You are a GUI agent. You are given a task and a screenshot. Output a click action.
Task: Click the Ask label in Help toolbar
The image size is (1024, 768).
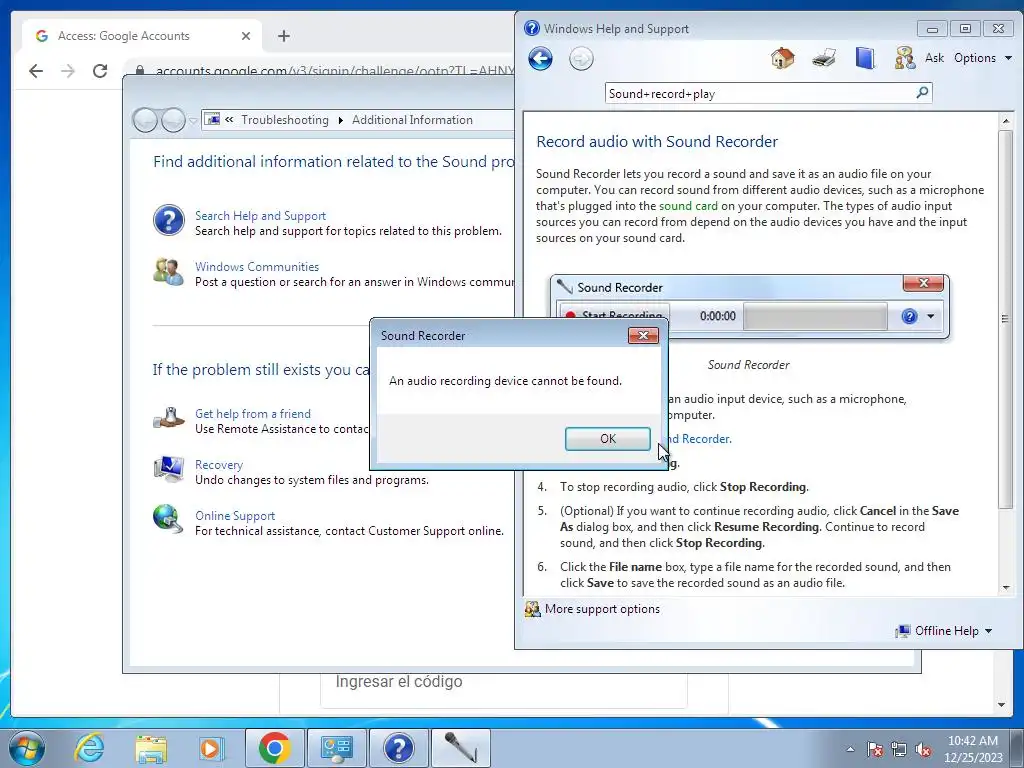coord(935,58)
